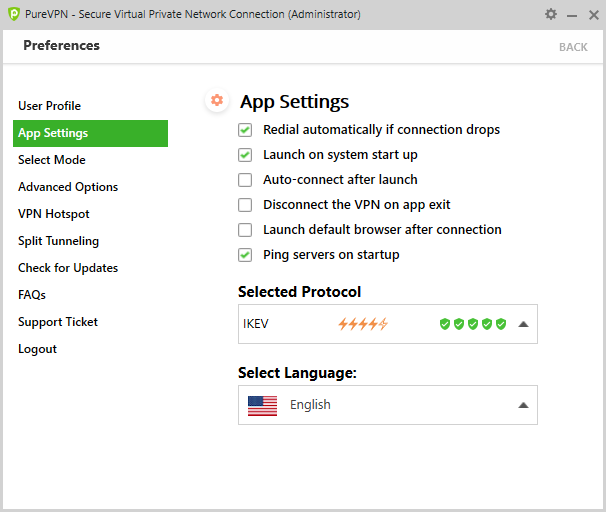Open the Selected Protocol IKEV dropdown
Screen dimensions: 606x512
pyautogui.click(x=388, y=324)
